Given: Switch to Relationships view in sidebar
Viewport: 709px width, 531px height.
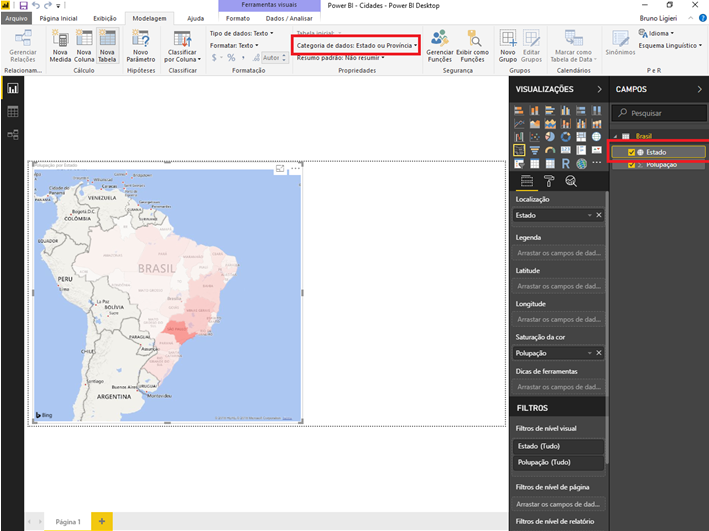Looking at the screenshot, I should click(x=13, y=135).
